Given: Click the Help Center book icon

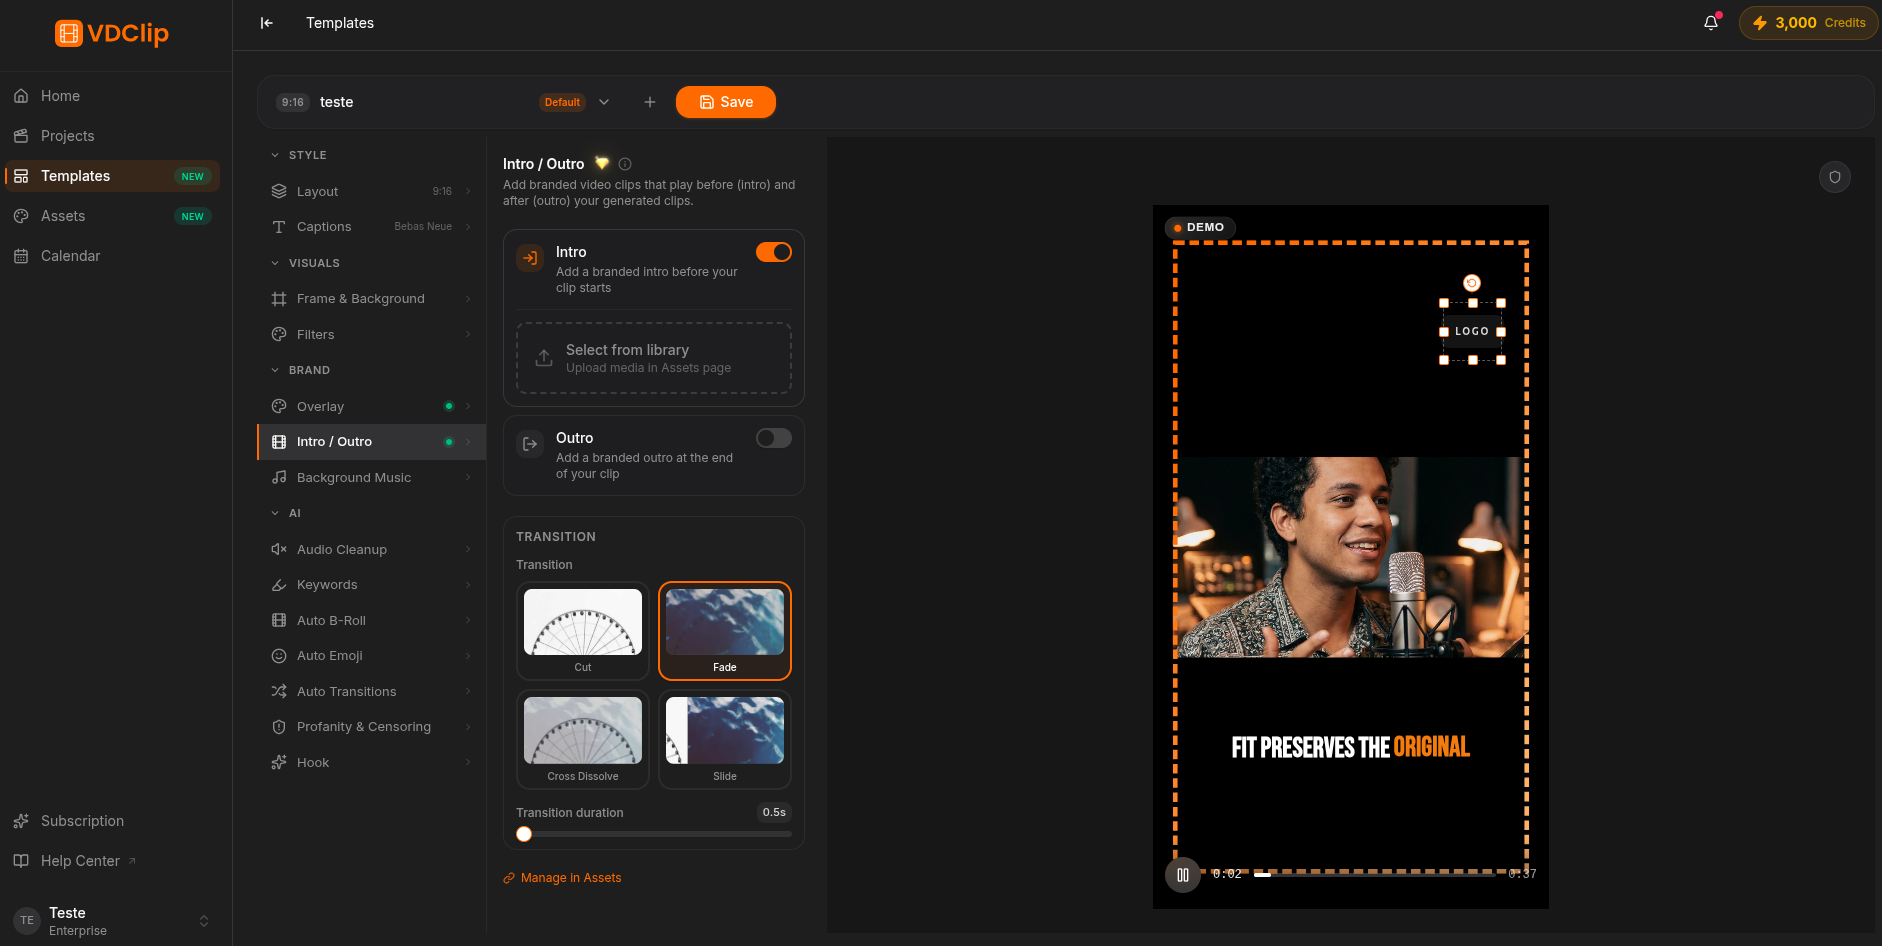Looking at the screenshot, I should click(21, 861).
